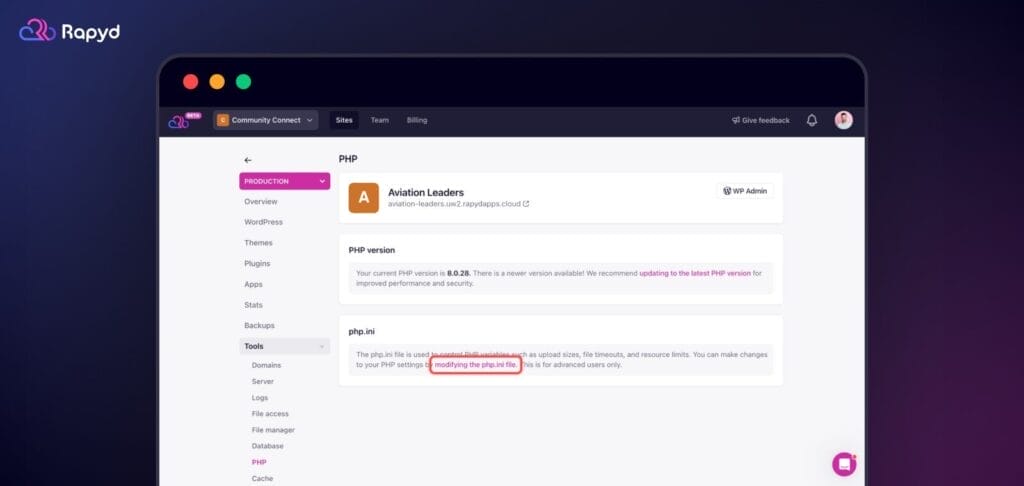The width and height of the screenshot is (1024, 486).
Task: Open Cache under Tools
Action: coord(262,479)
